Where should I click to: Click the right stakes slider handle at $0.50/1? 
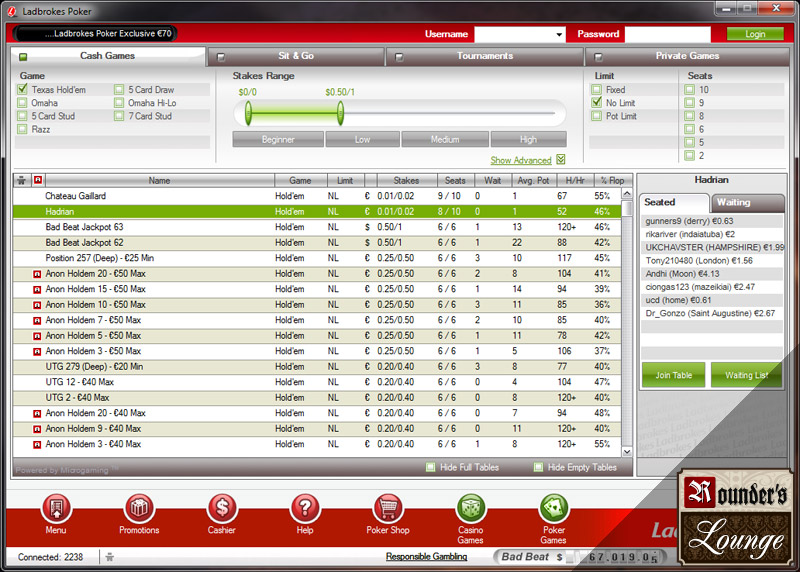(340, 113)
